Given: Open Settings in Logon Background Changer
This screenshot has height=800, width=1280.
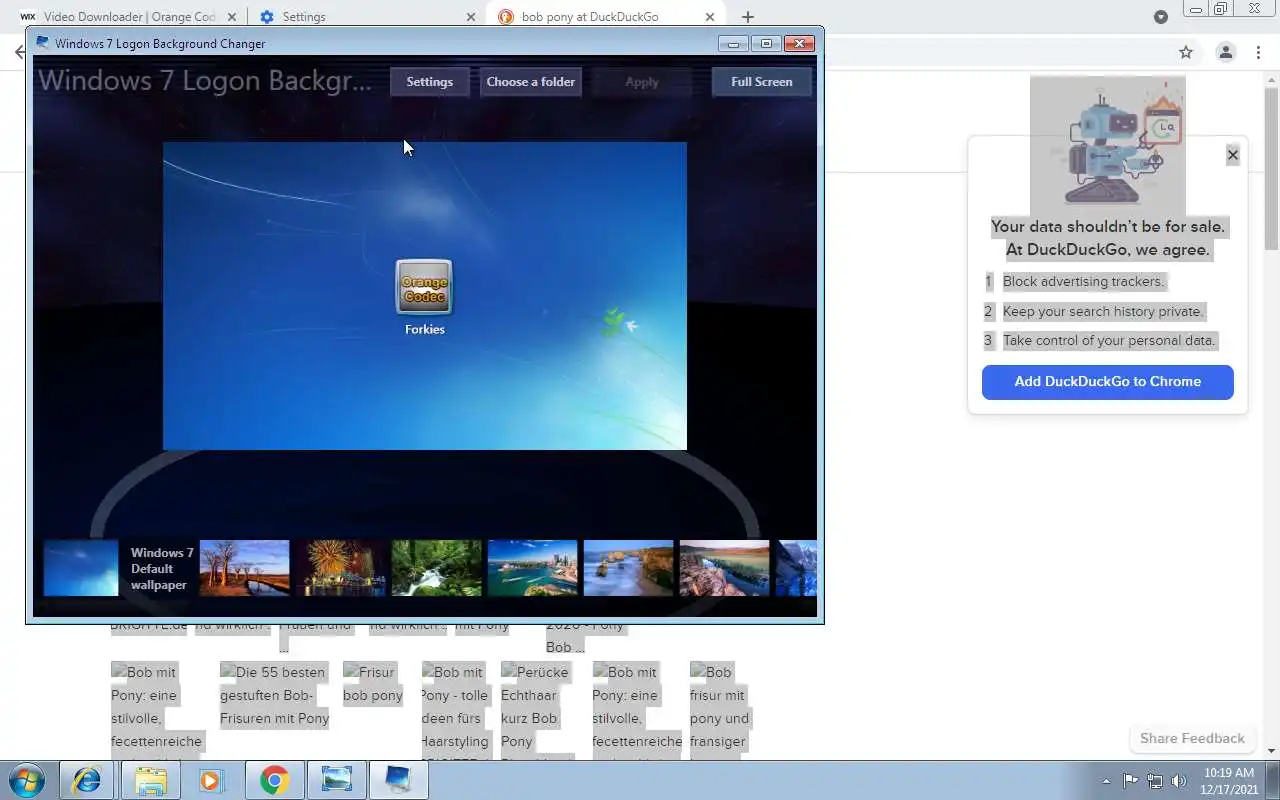Looking at the screenshot, I should click(x=429, y=82).
